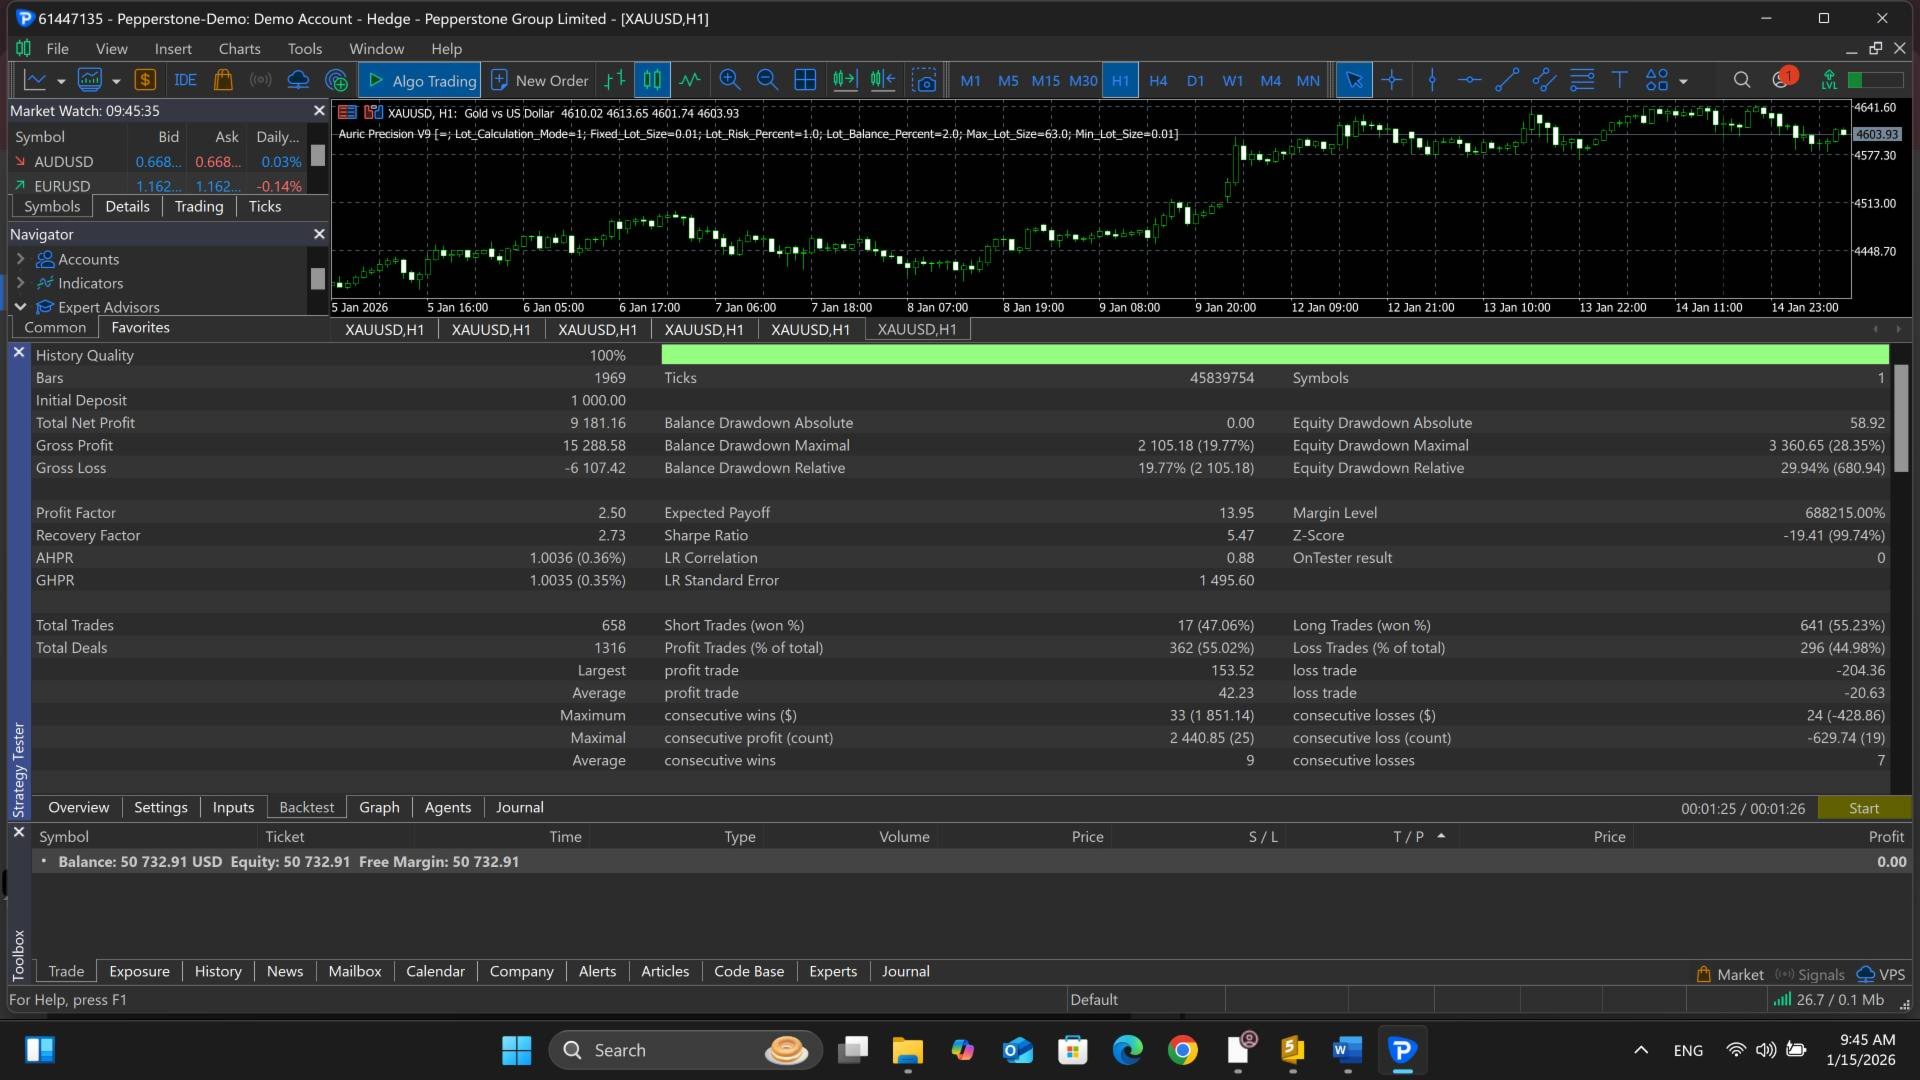Collapse the Expert Advisors tree node

point(20,307)
